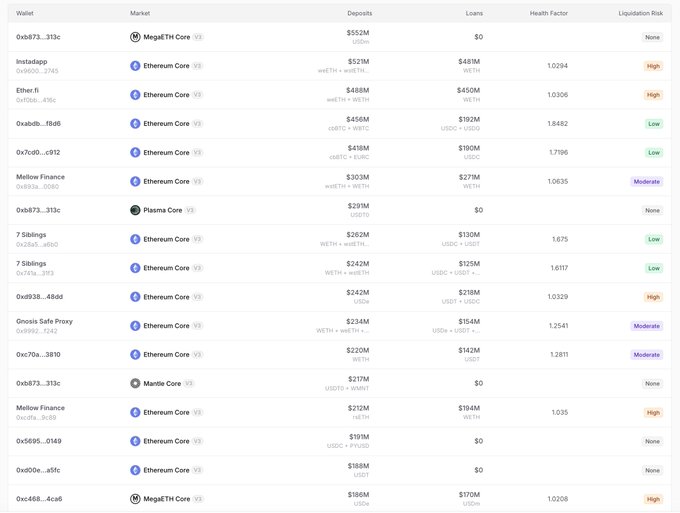Open wallet 0xc468...4ca6
The width and height of the screenshot is (680, 513).
(x=39, y=499)
